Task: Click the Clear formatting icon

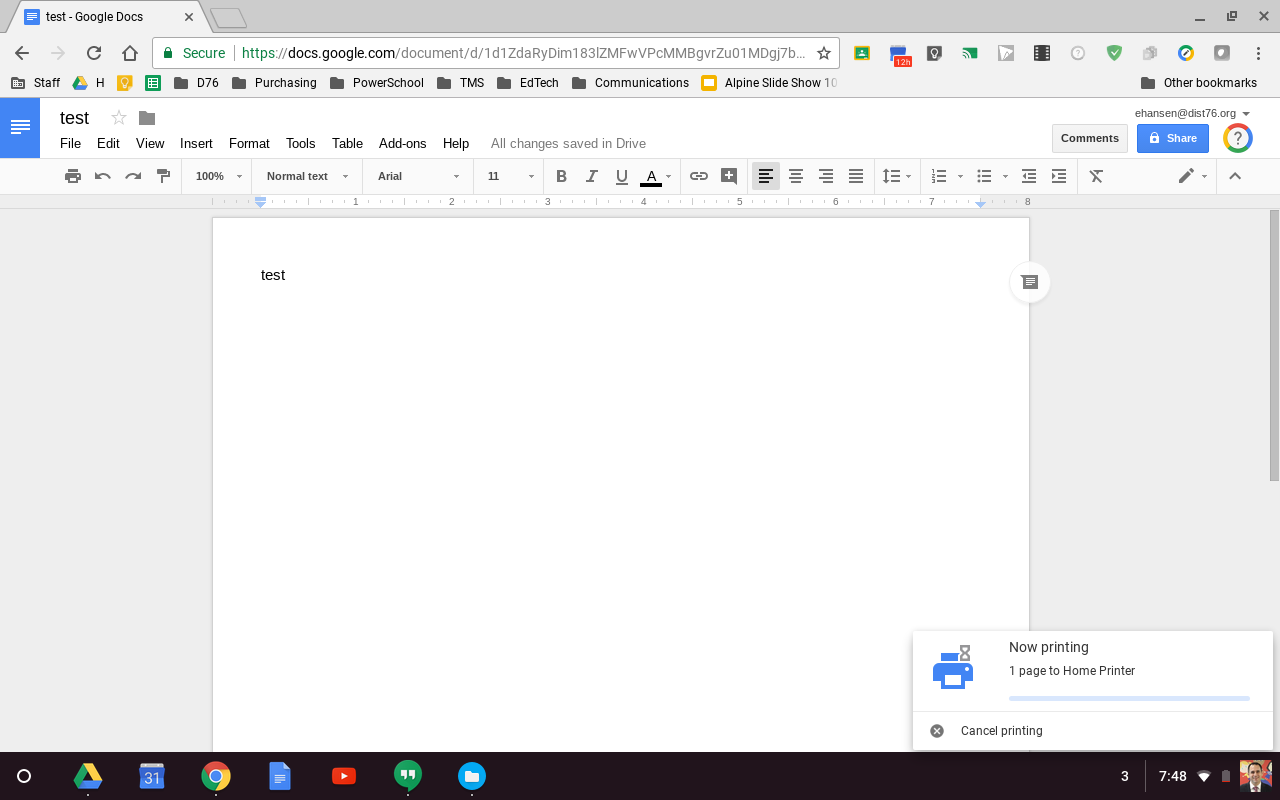Action: click(1096, 176)
